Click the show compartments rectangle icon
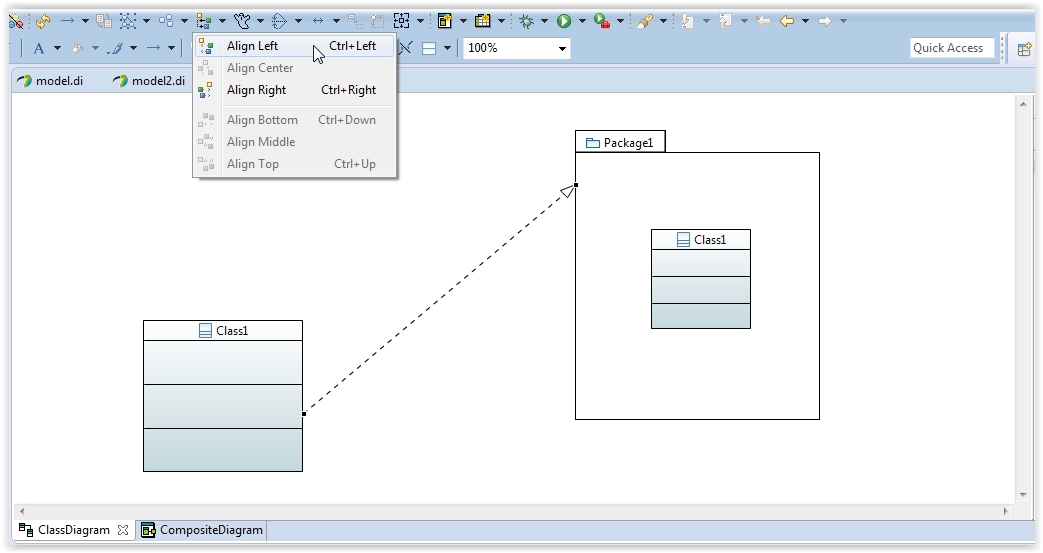Image resolution: width=1043 pixels, height=553 pixels. coord(429,48)
